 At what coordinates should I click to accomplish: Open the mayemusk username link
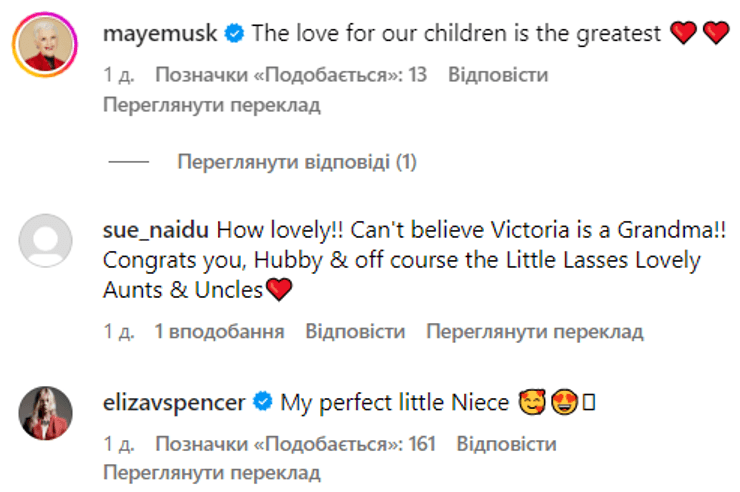[162, 34]
